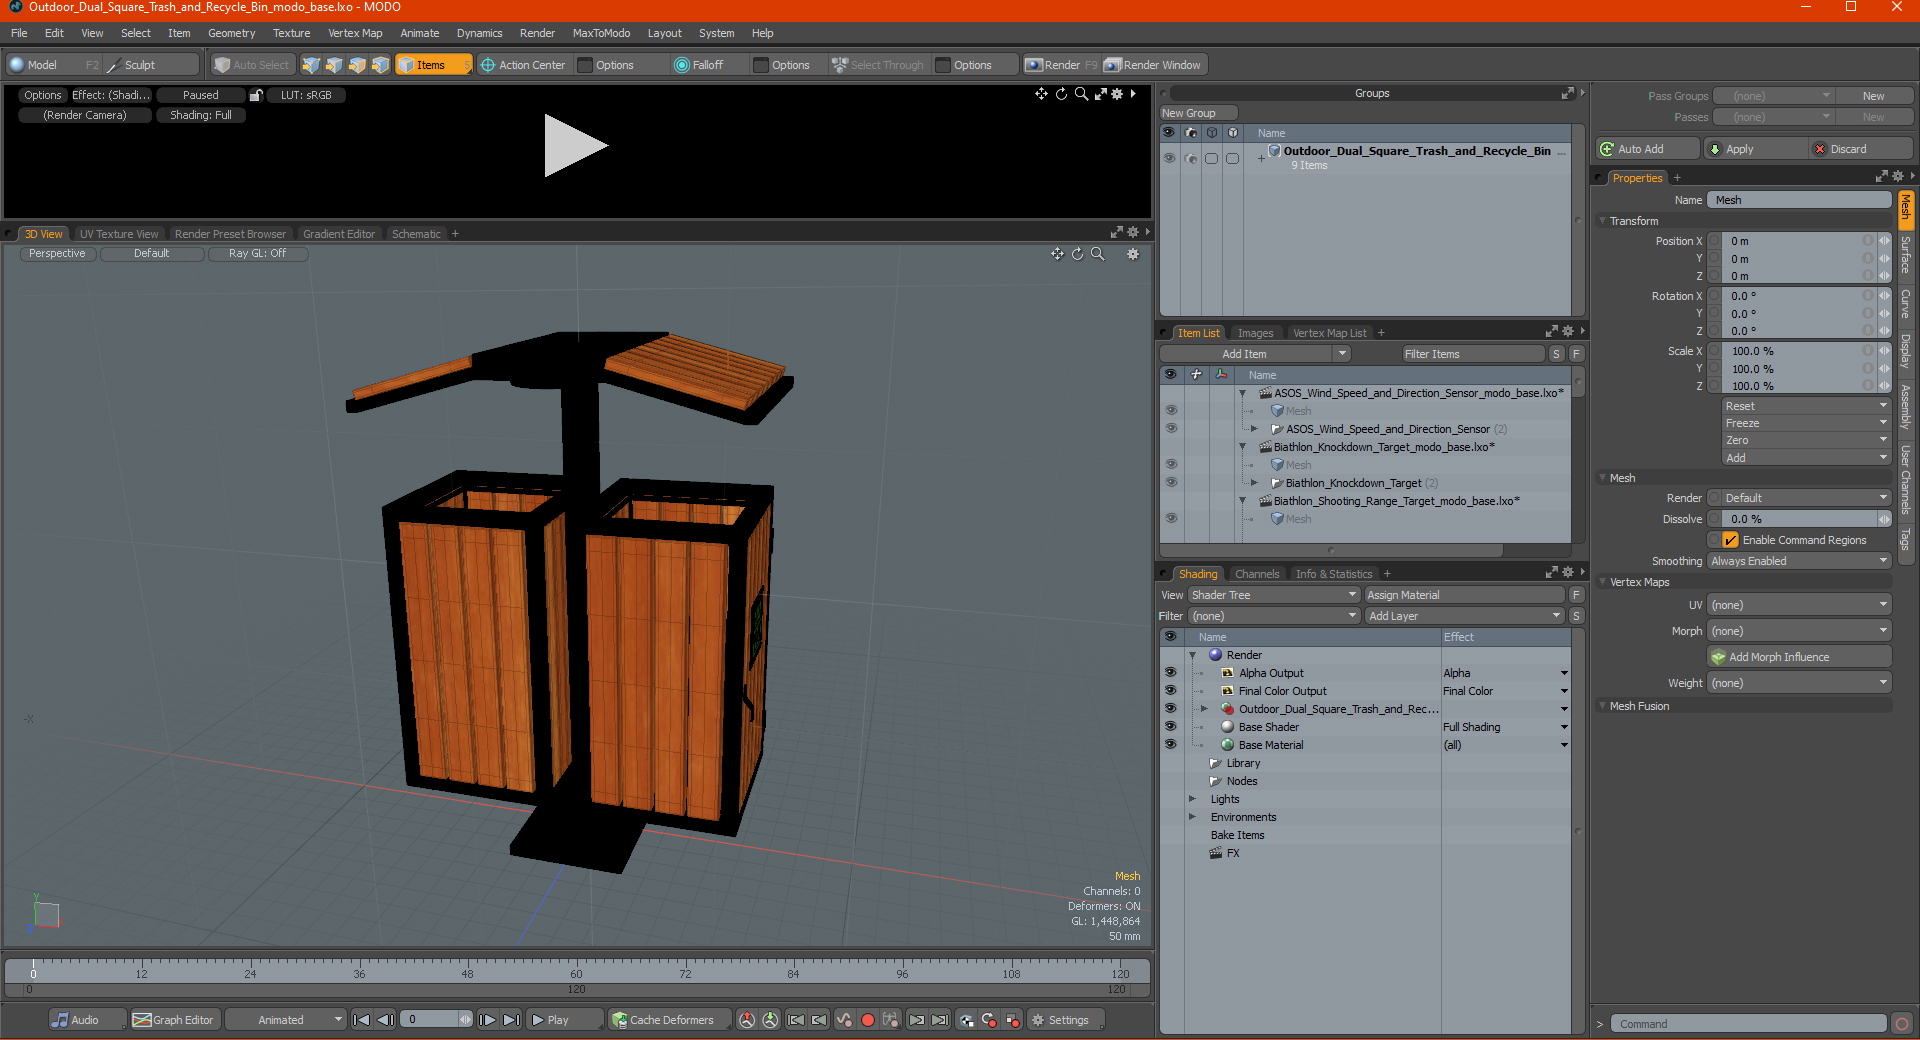Click the Apply button
Viewport: 1920px width, 1040px height.
click(x=1755, y=149)
